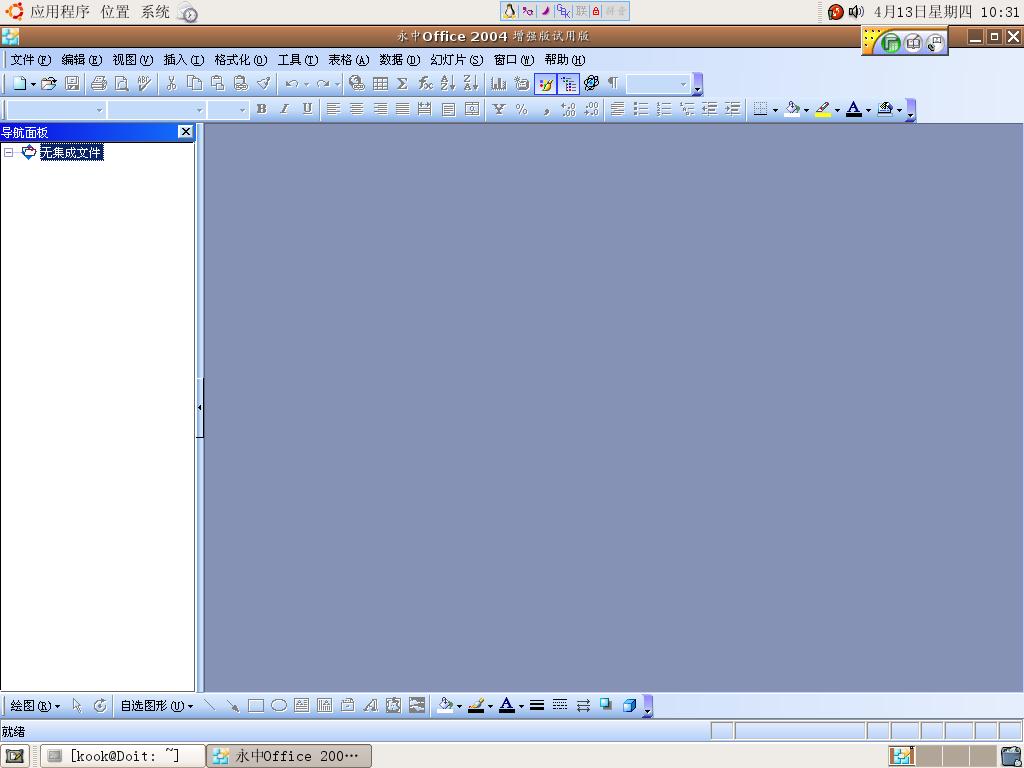1024x768 pixels.
Task: Close the 导航面板 navigation panel
Action: (x=185, y=132)
